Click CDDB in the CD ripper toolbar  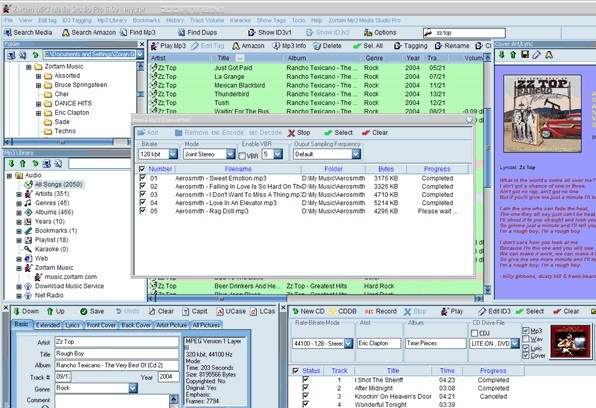(x=343, y=311)
